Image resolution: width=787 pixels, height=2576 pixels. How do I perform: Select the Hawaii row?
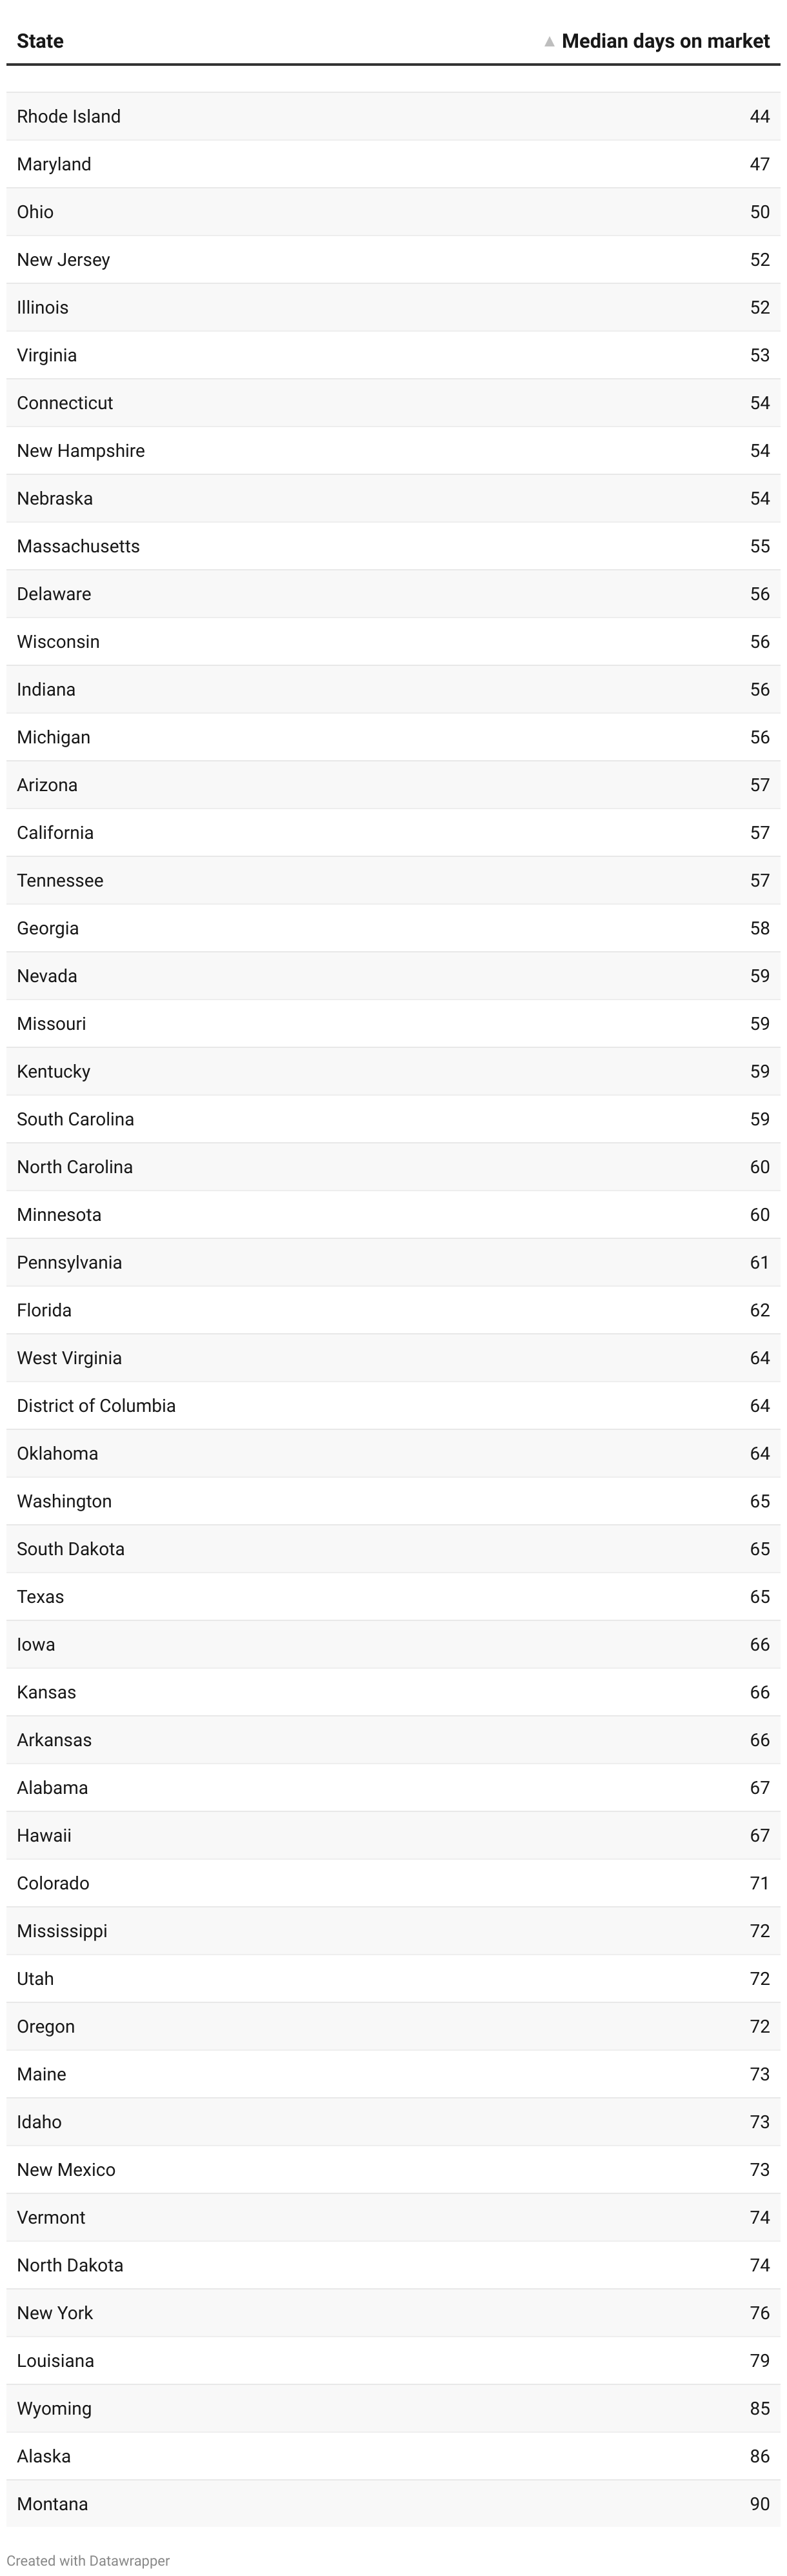coord(393,1836)
